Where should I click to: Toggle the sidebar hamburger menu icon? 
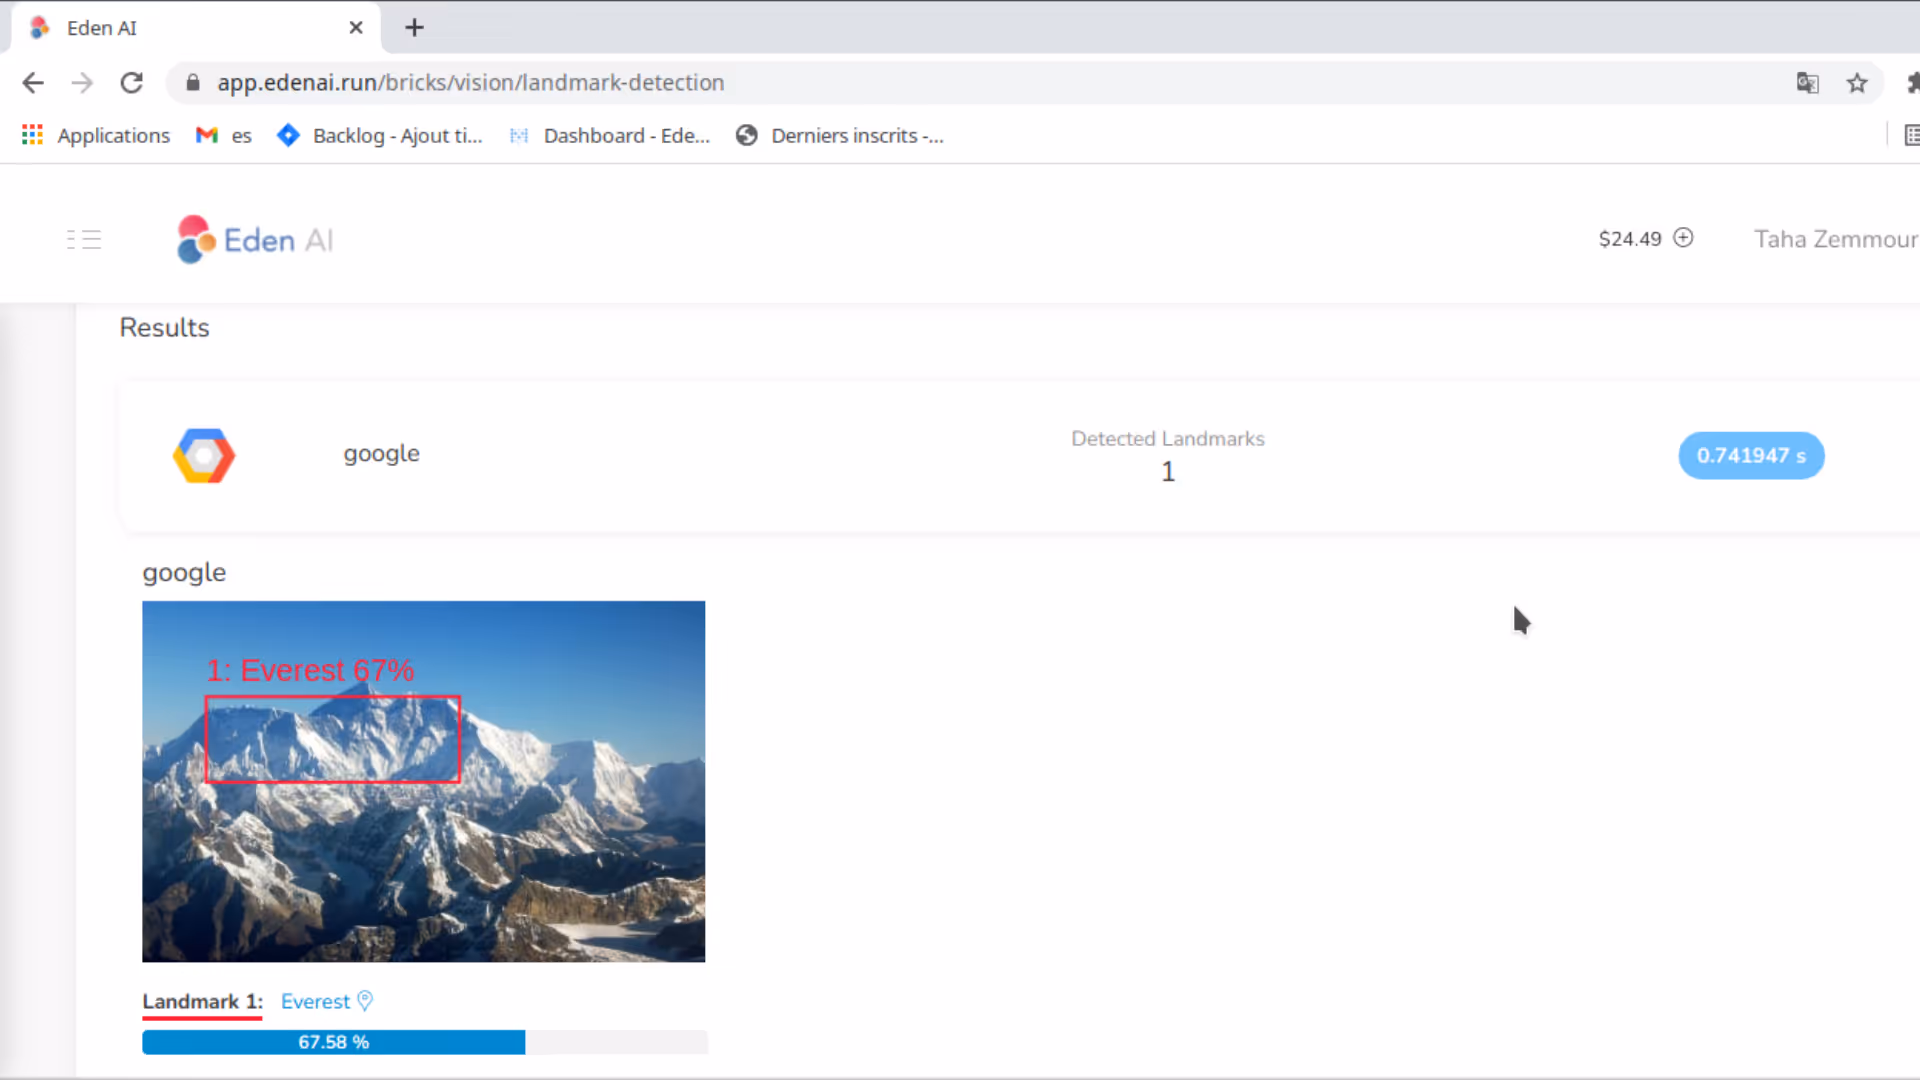tap(84, 239)
